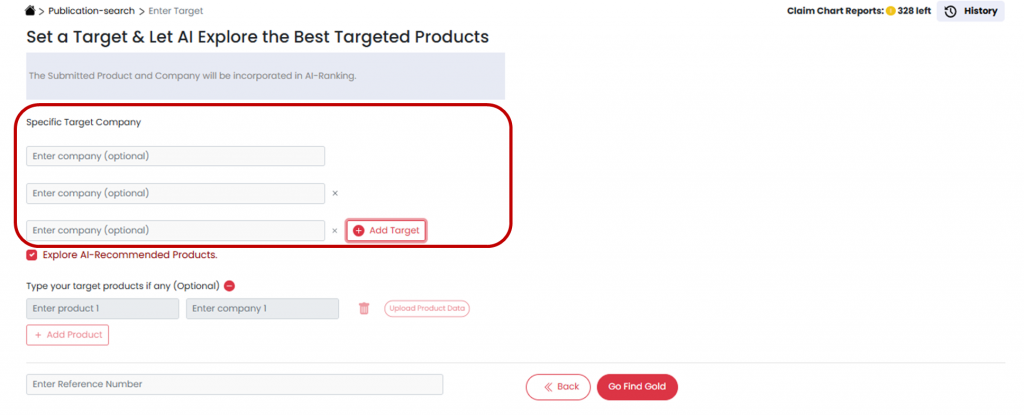Remove the second company field with X

point(335,193)
